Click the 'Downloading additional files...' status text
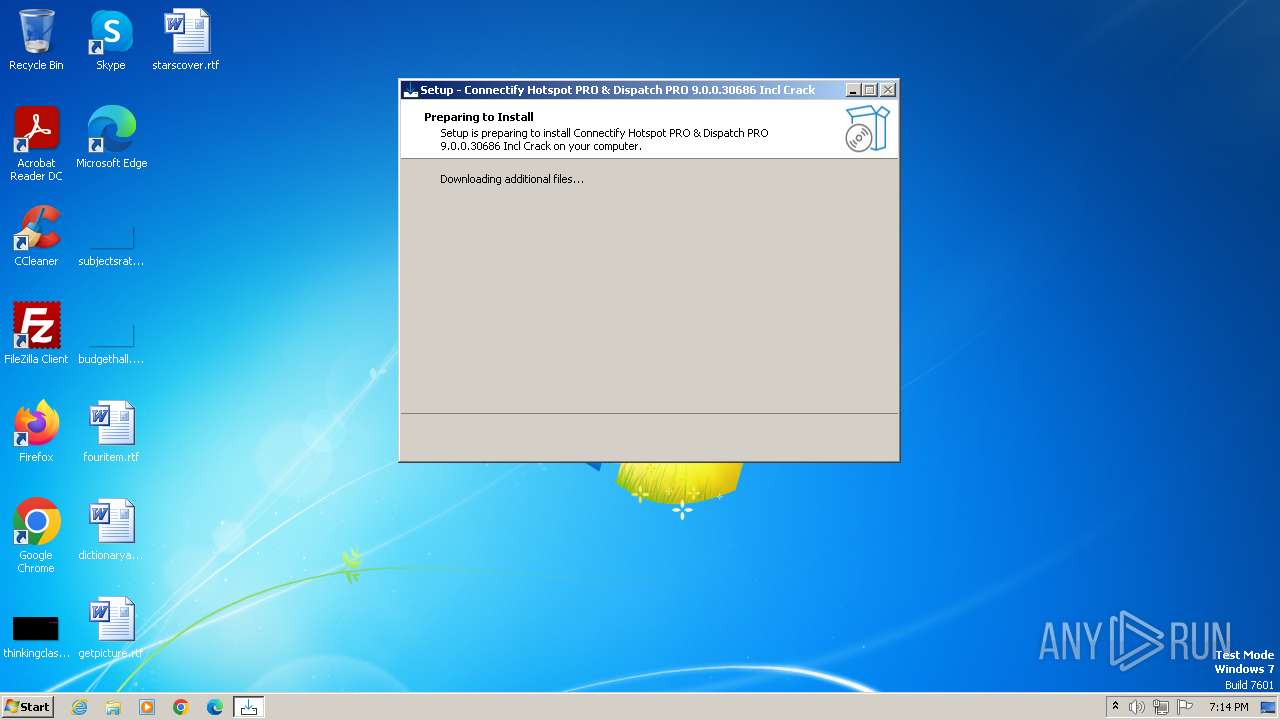This screenshot has width=1280, height=720. (x=512, y=179)
